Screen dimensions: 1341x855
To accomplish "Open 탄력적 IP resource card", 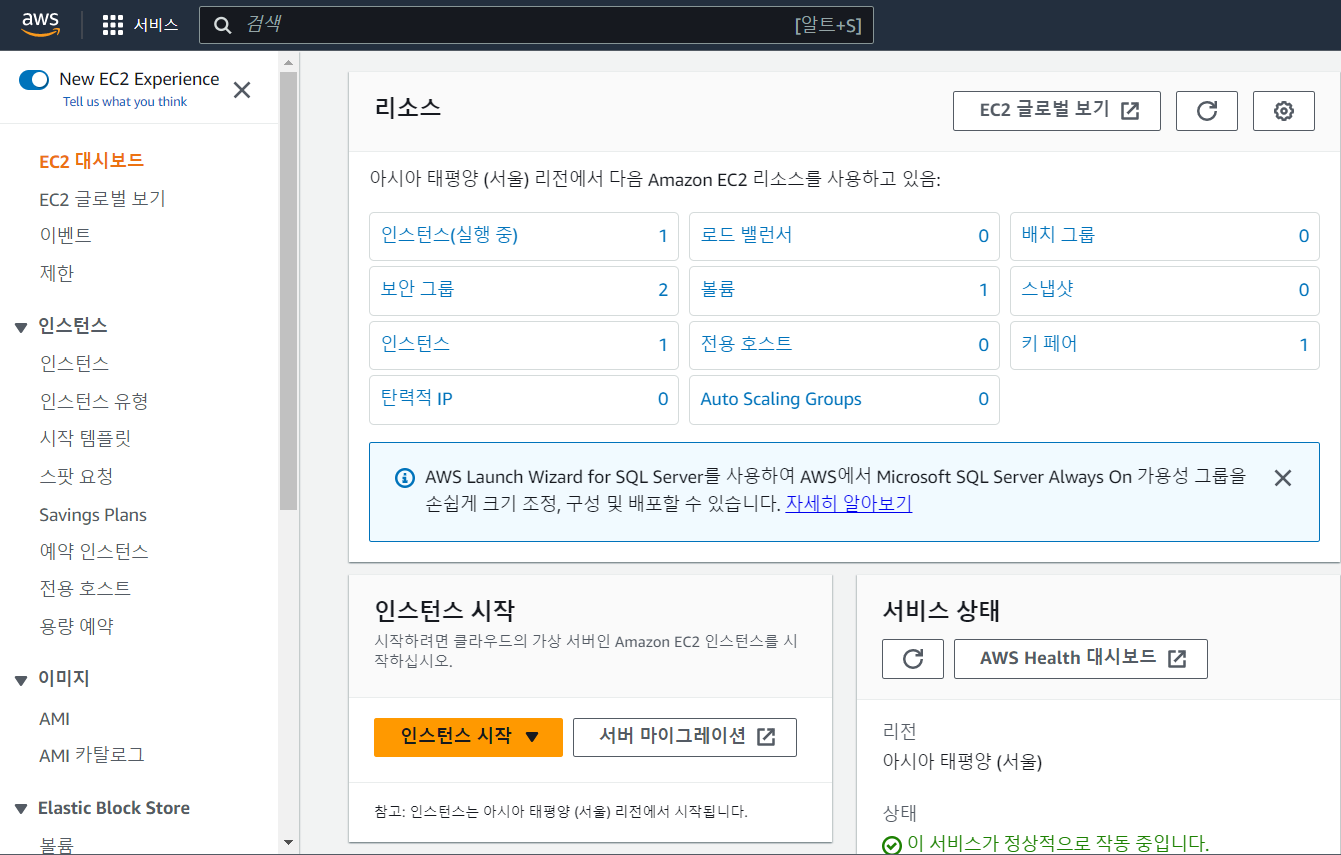I will pos(524,400).
